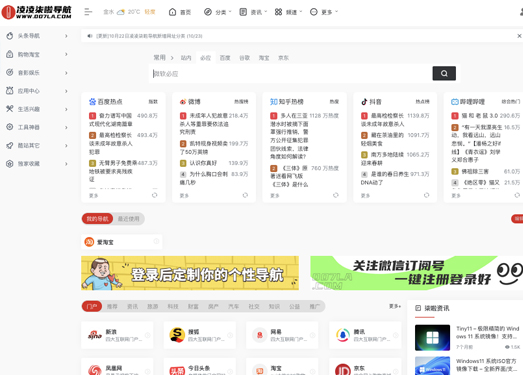Click the green WeChat subscription banner
The height and width of the screenshot is (375, 523).
coord(417,273)
